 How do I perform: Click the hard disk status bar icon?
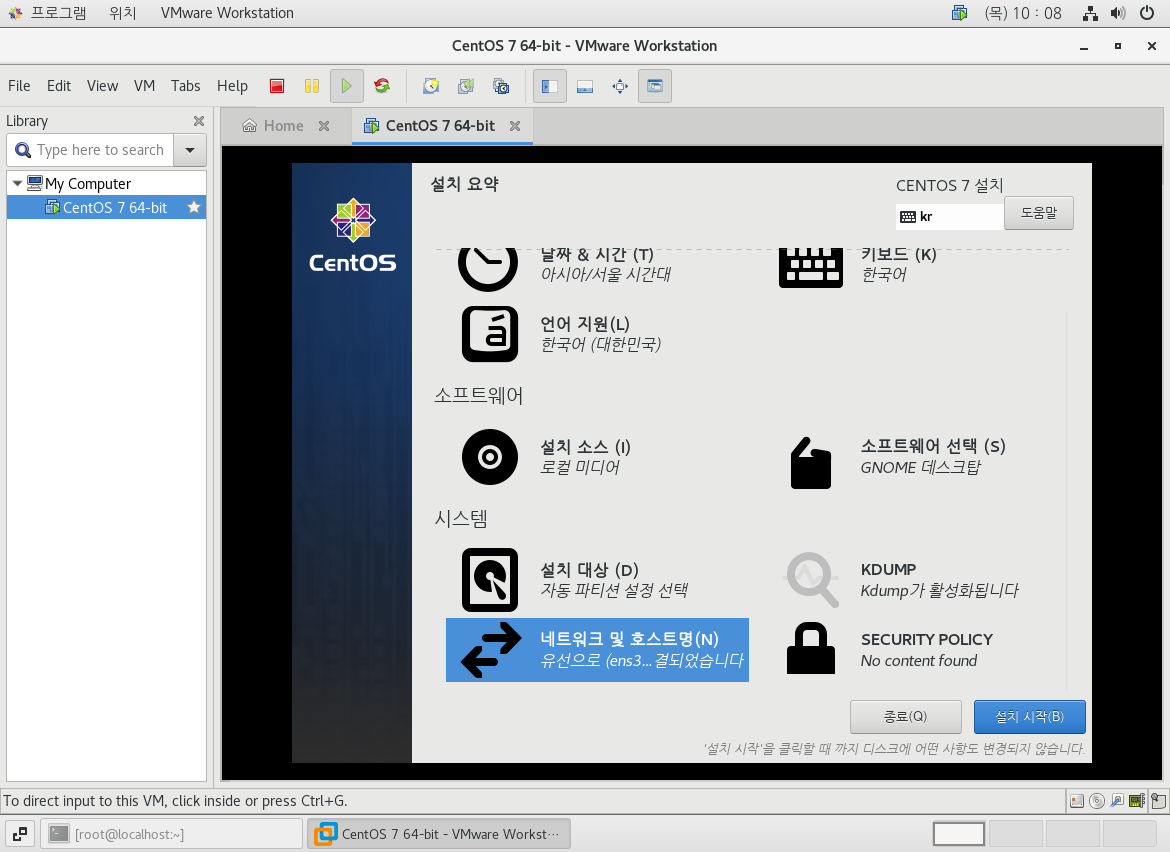pos(1077,801)
